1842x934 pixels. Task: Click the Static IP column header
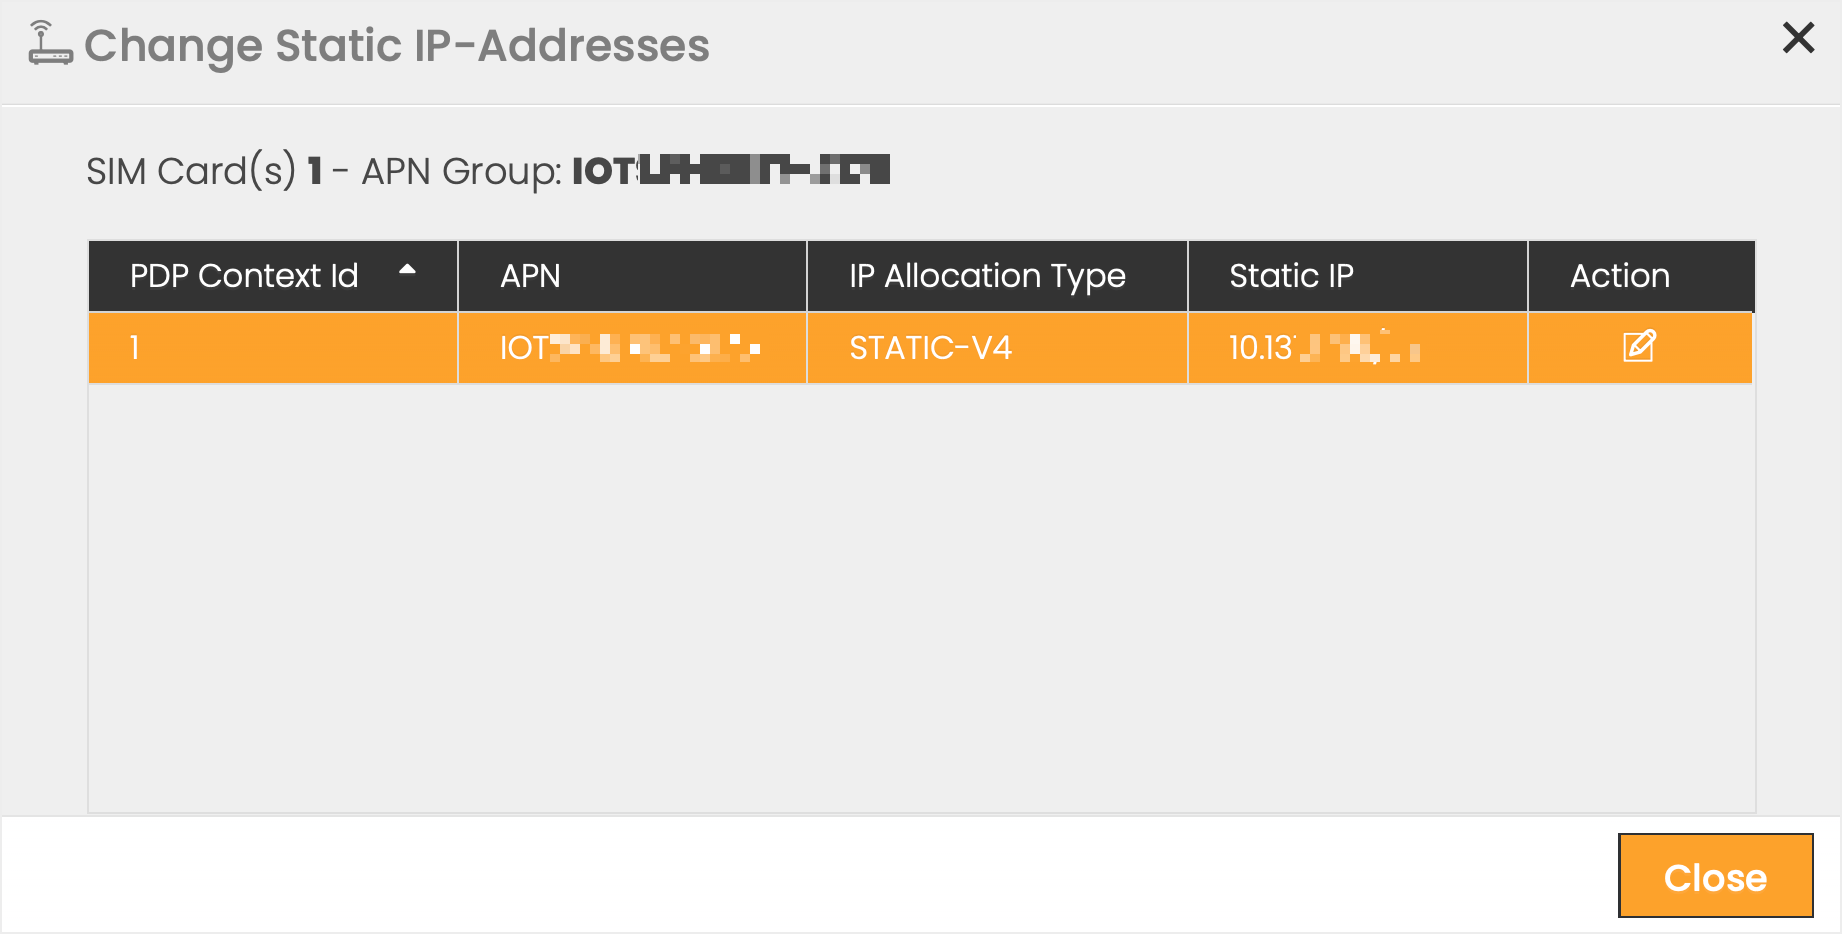[x=1291, y=276]
